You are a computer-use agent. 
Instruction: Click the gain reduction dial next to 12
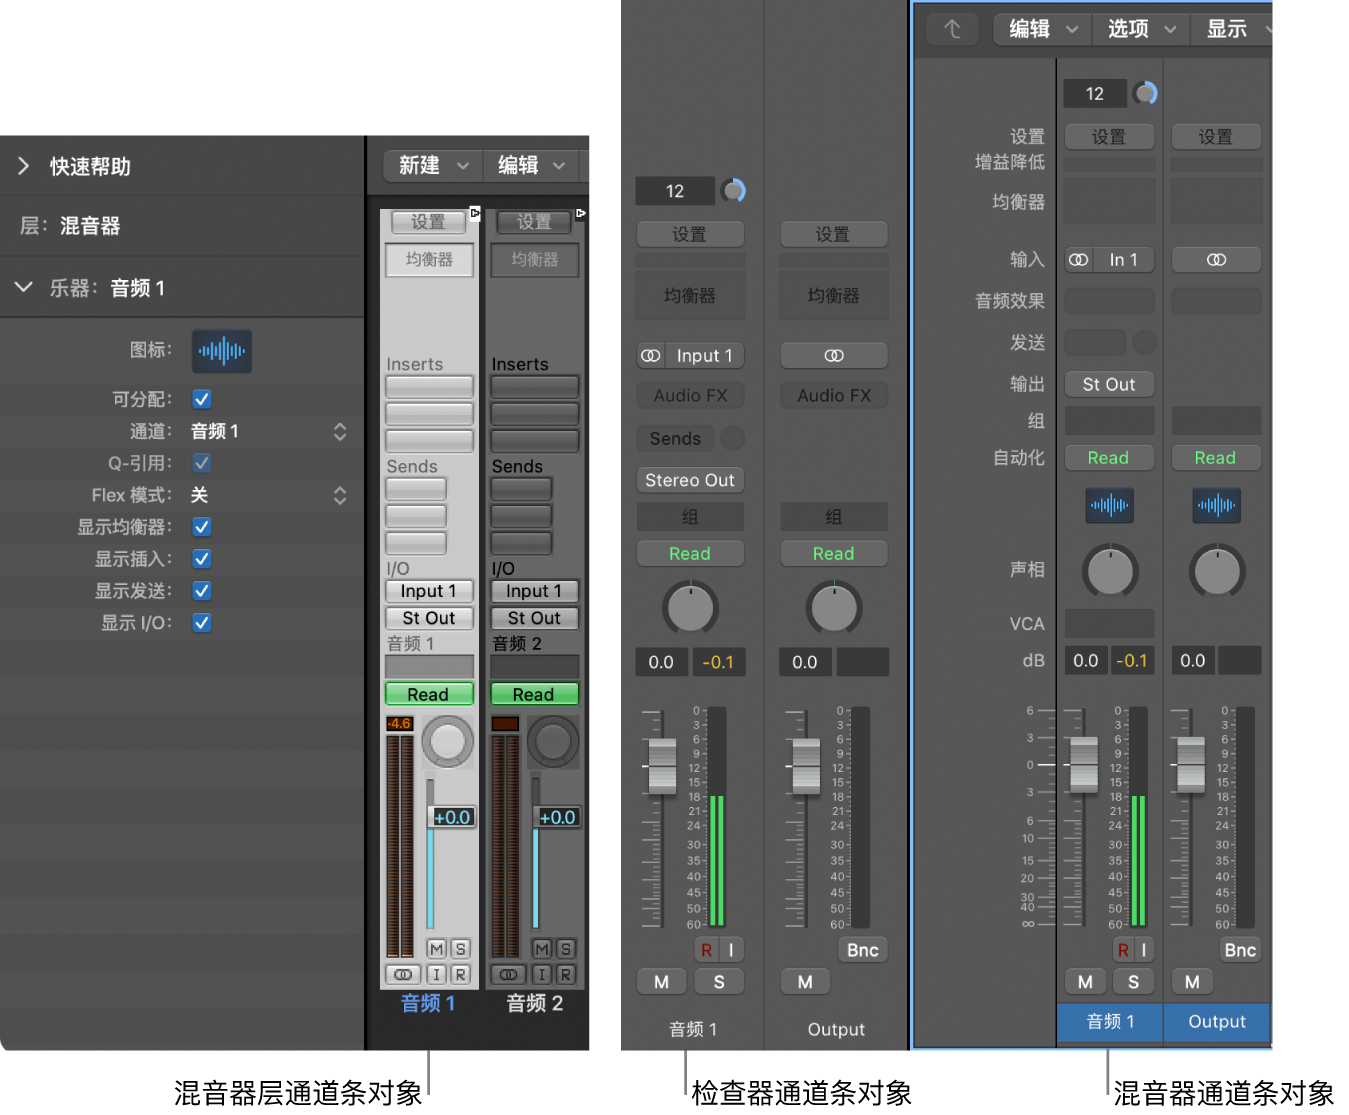[x=734, y=190]
